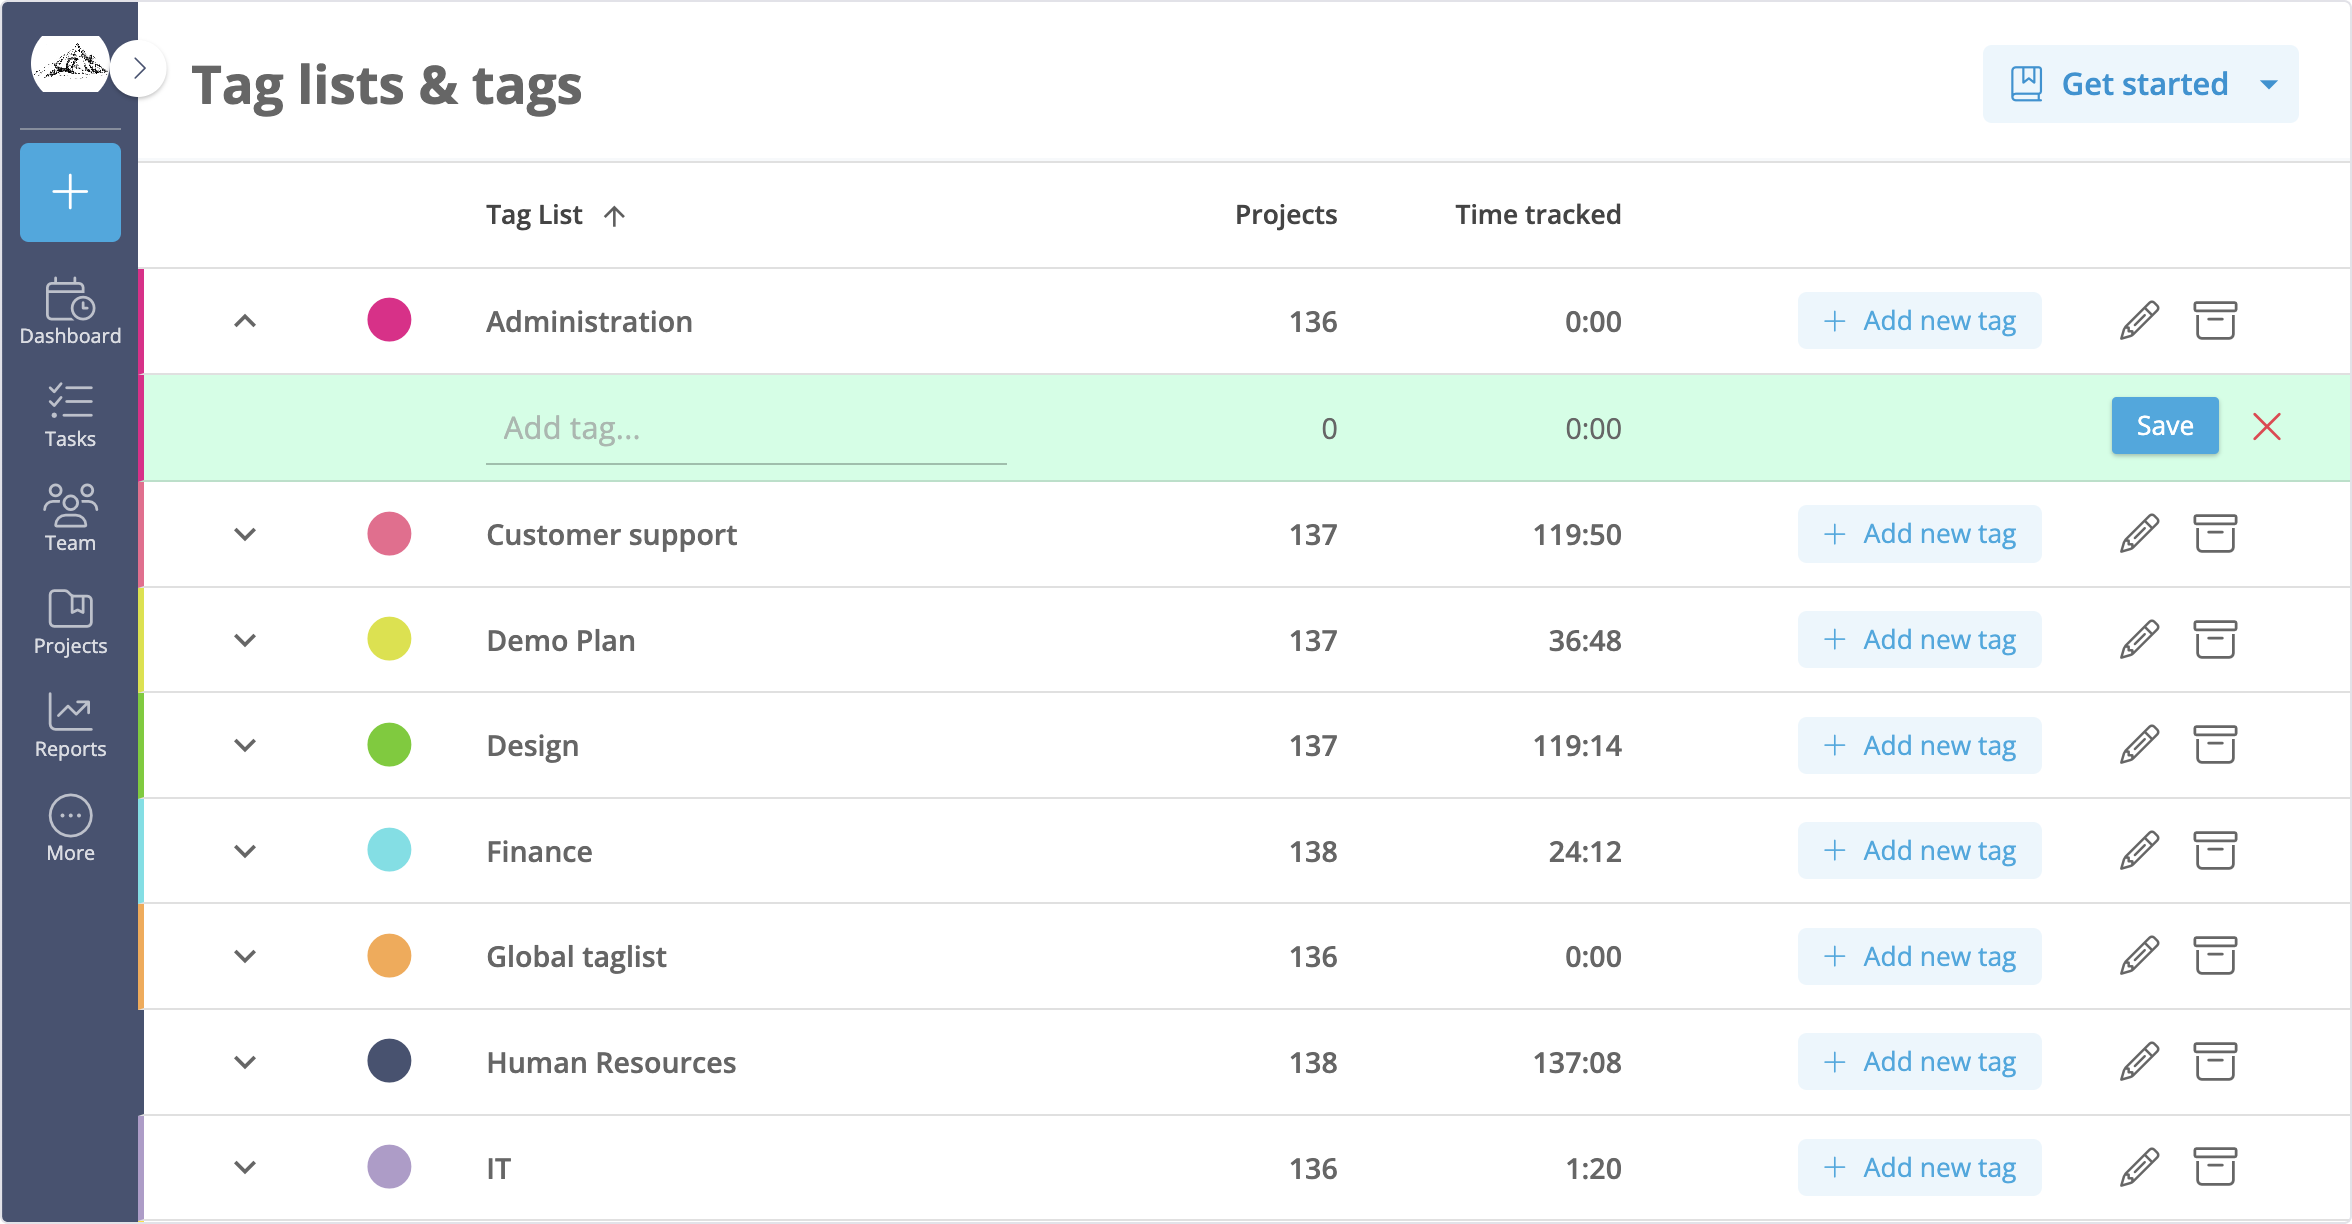Open Reports from the sidebar

coord(69,726)
